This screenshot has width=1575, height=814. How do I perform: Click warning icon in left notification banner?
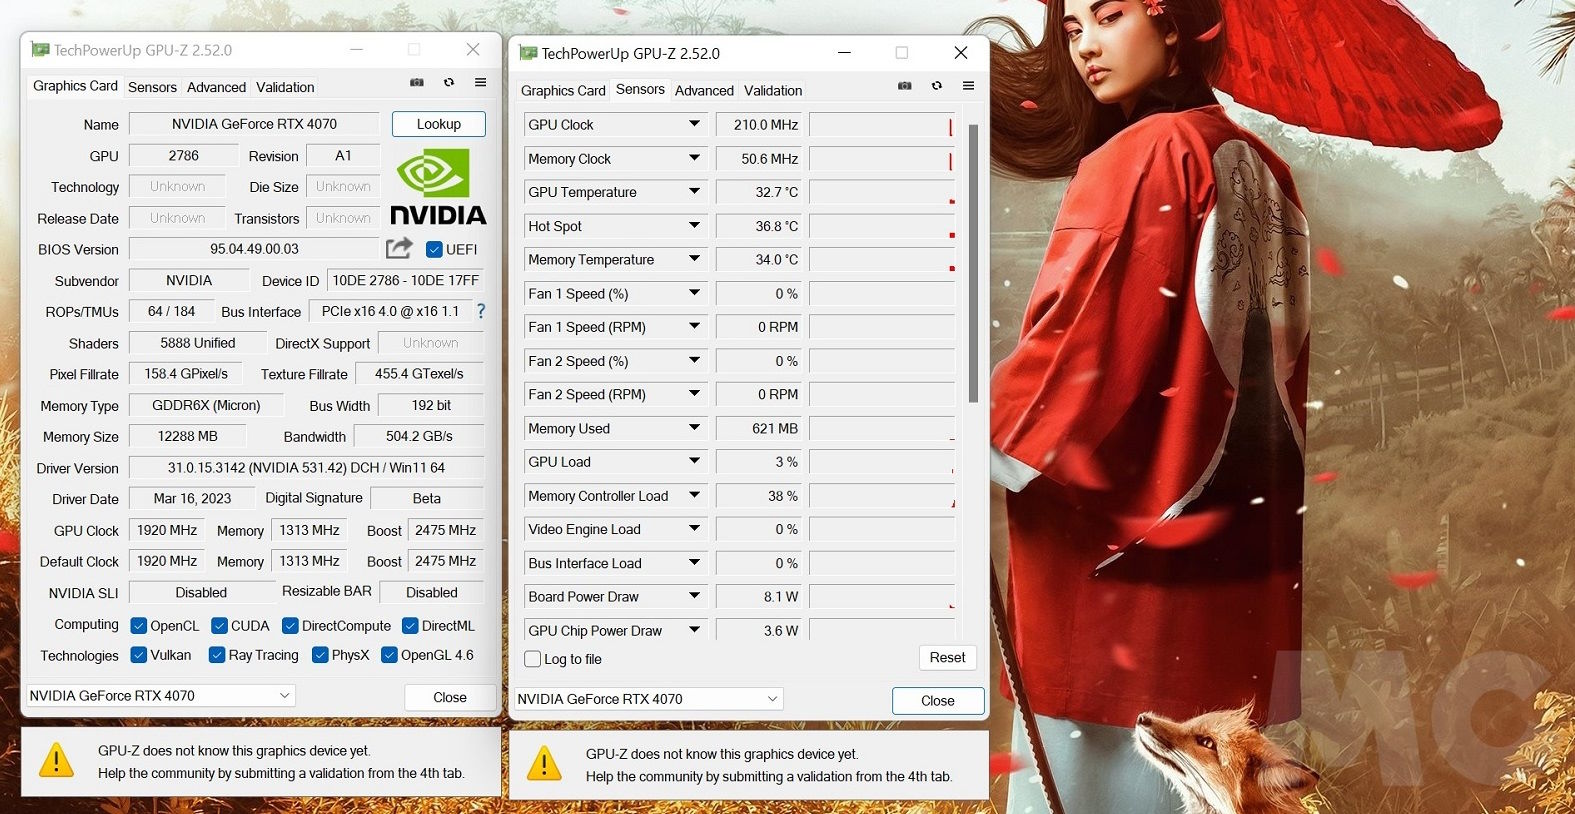[56, 761]
